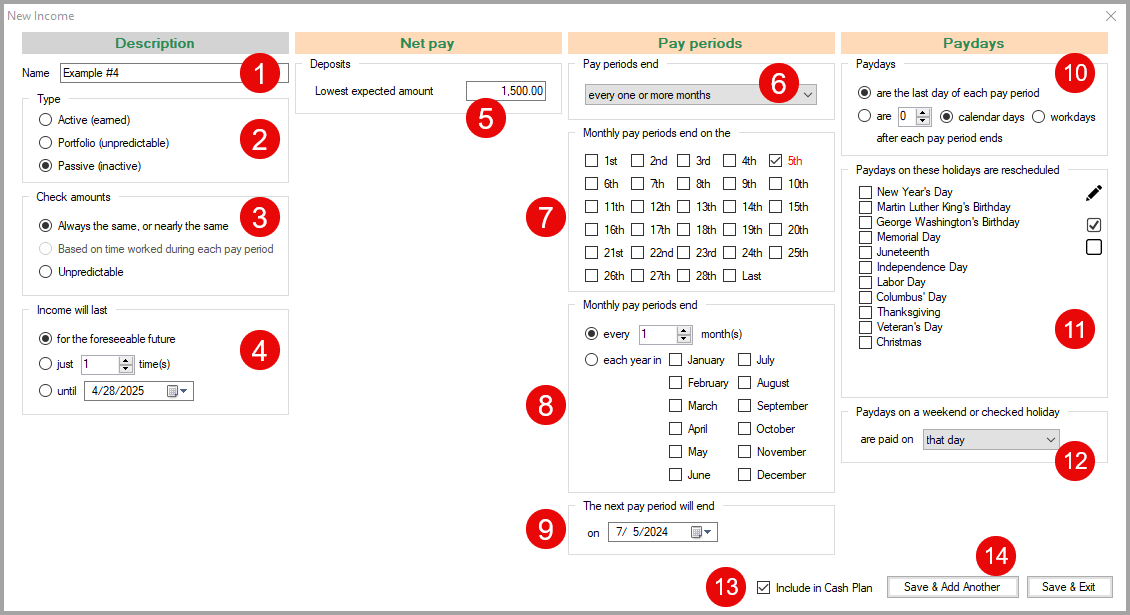Click Save & Add Another button

coord(952,587)
